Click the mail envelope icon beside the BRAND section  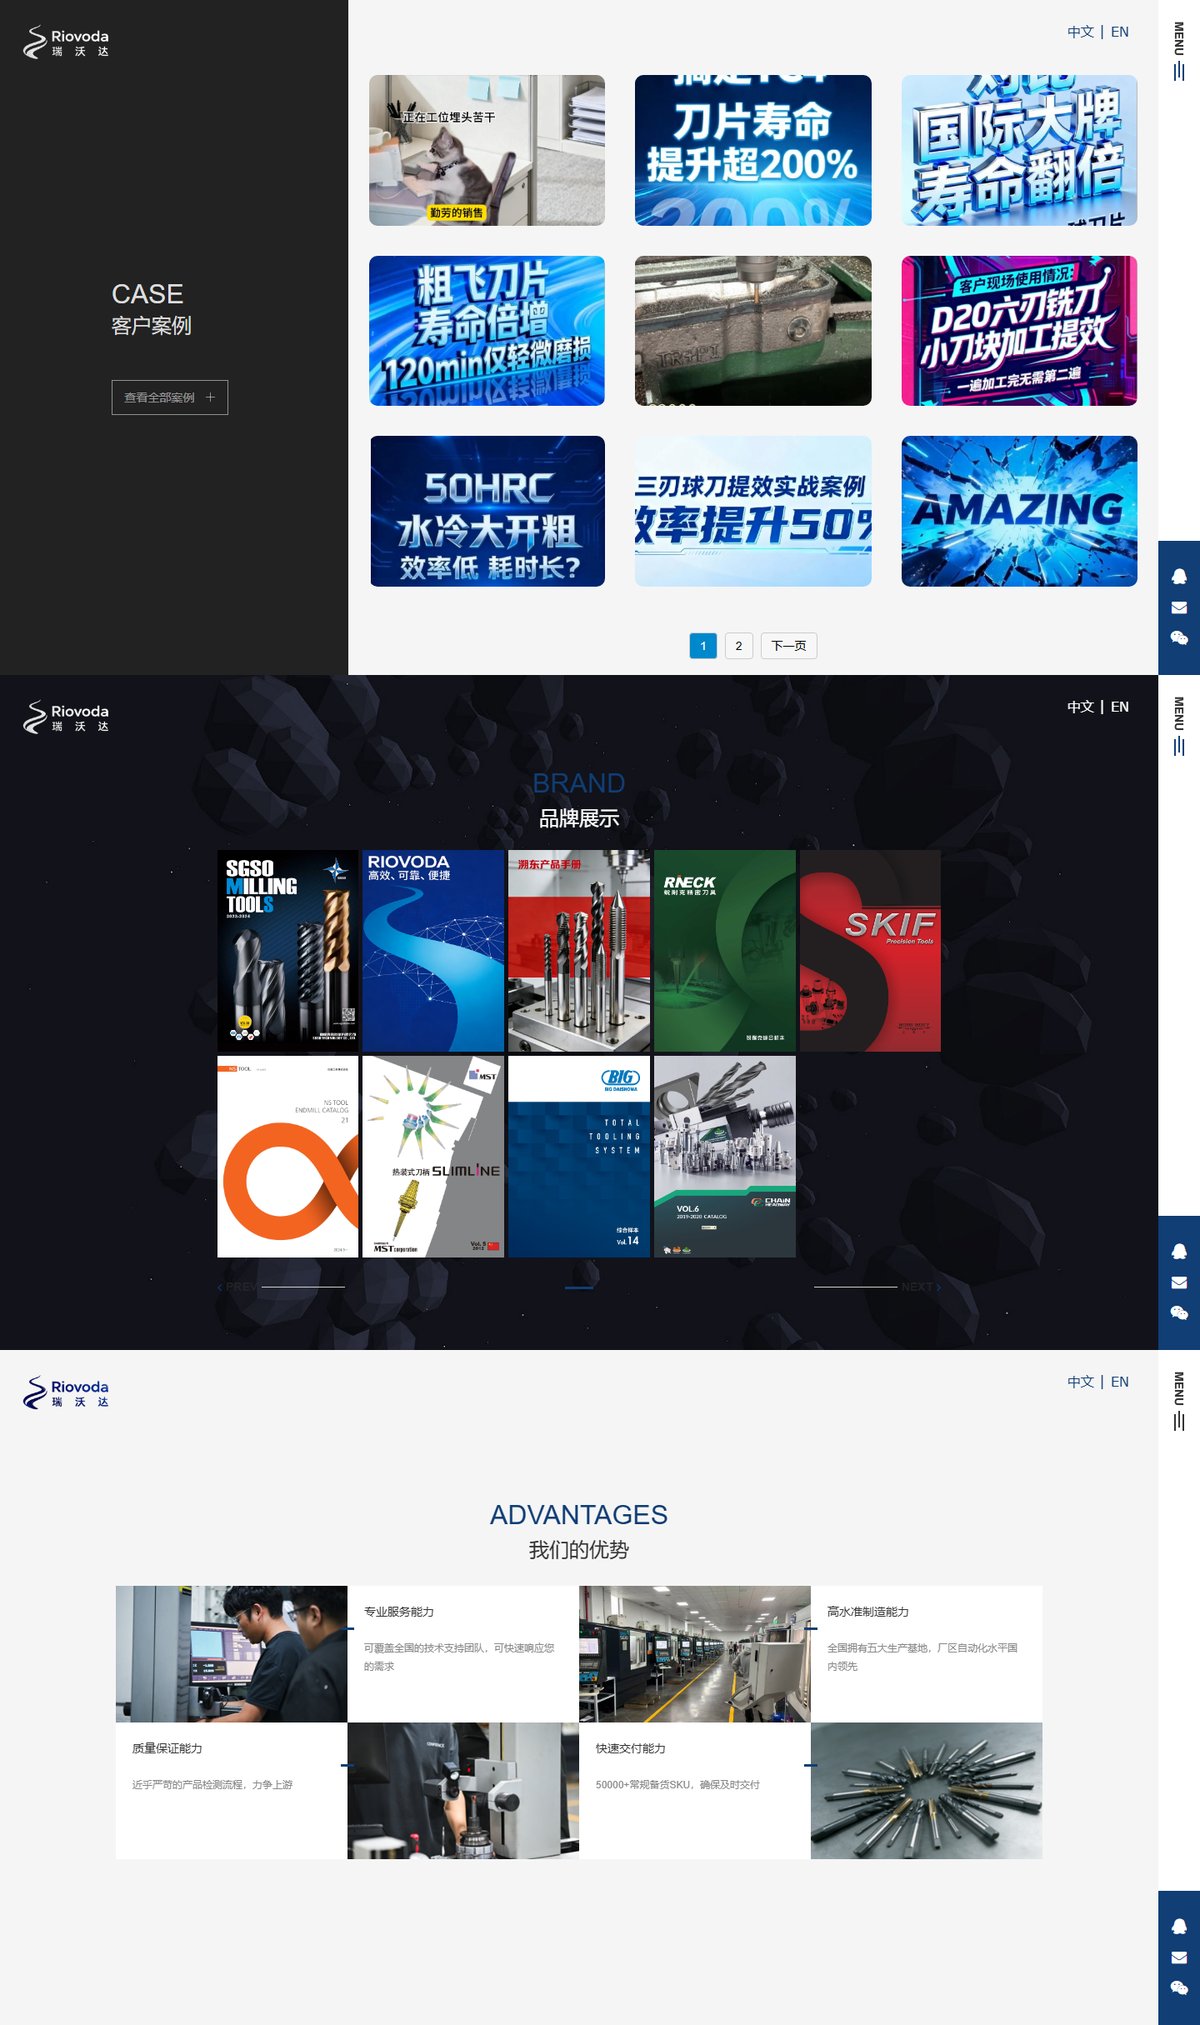(x=1179, y=1282)
